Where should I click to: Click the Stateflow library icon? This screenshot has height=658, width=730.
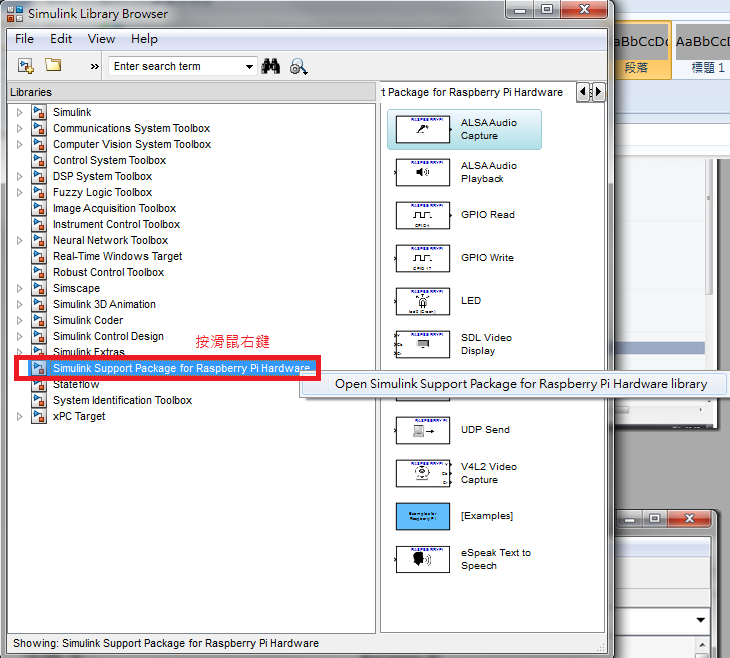(39, 385)
